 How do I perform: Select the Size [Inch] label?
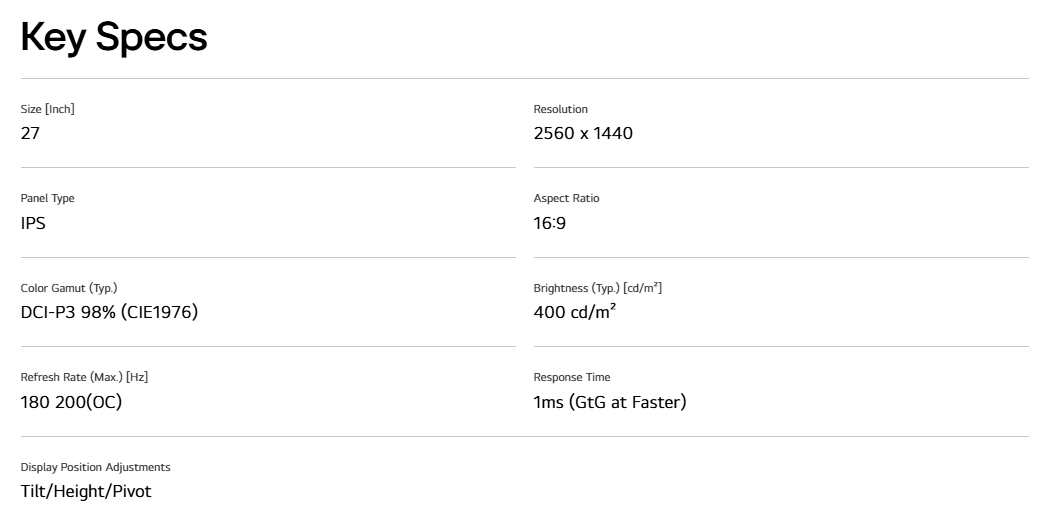(47, 109)
